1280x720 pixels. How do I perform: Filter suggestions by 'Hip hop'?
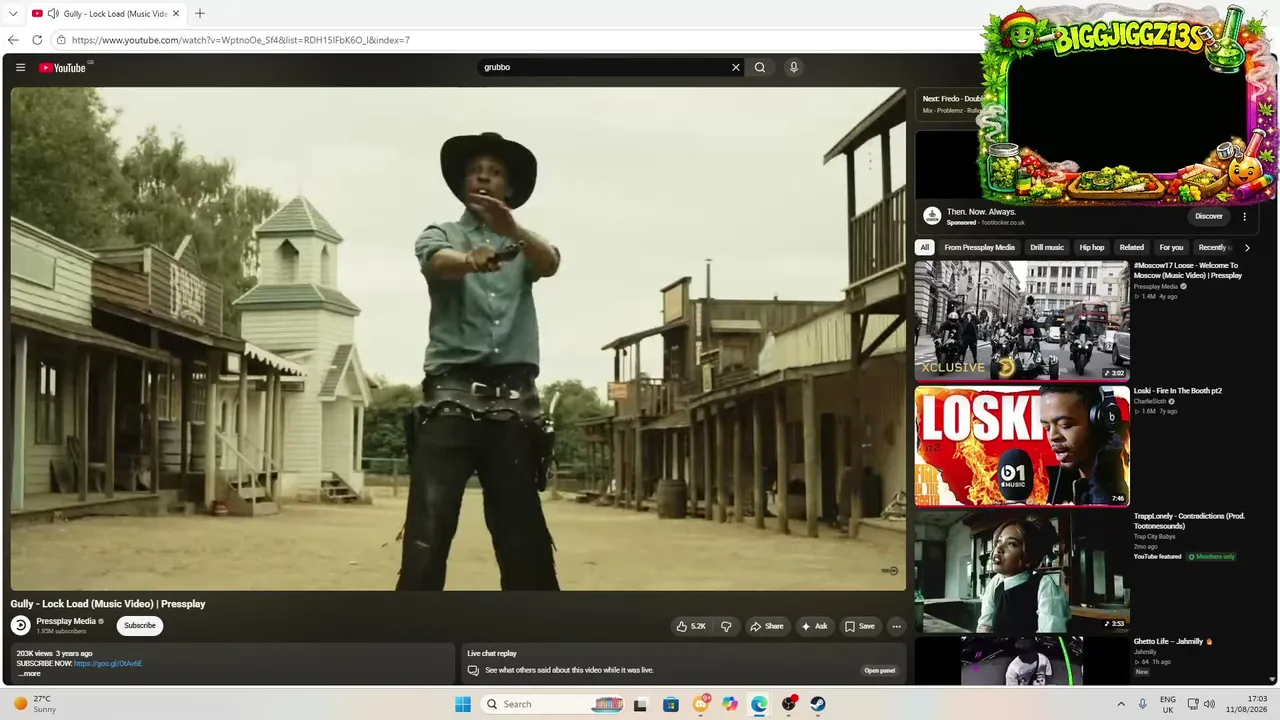[1092, 247]
